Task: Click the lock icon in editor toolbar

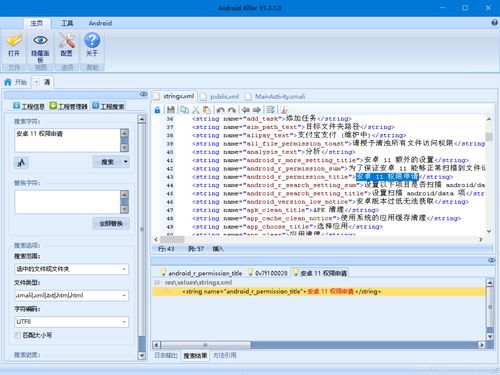Action: [x=157, y=110]
